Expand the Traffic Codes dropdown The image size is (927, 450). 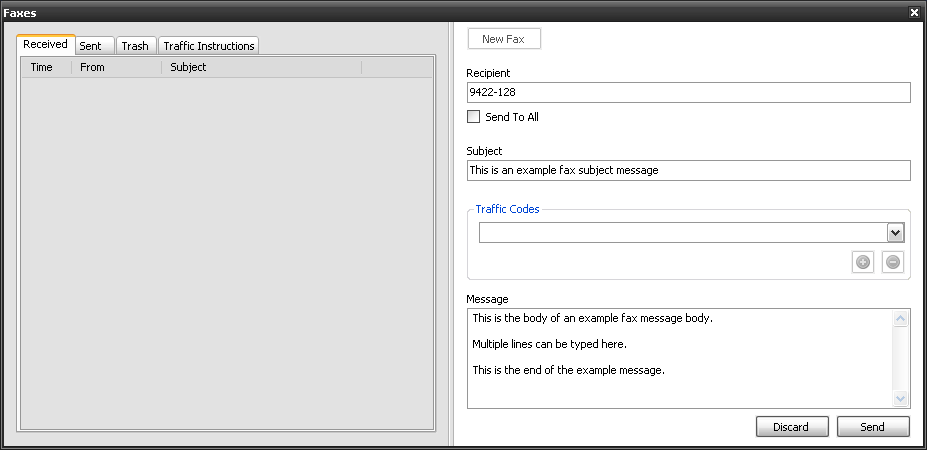pyautogui.click(x=895, y=232)
